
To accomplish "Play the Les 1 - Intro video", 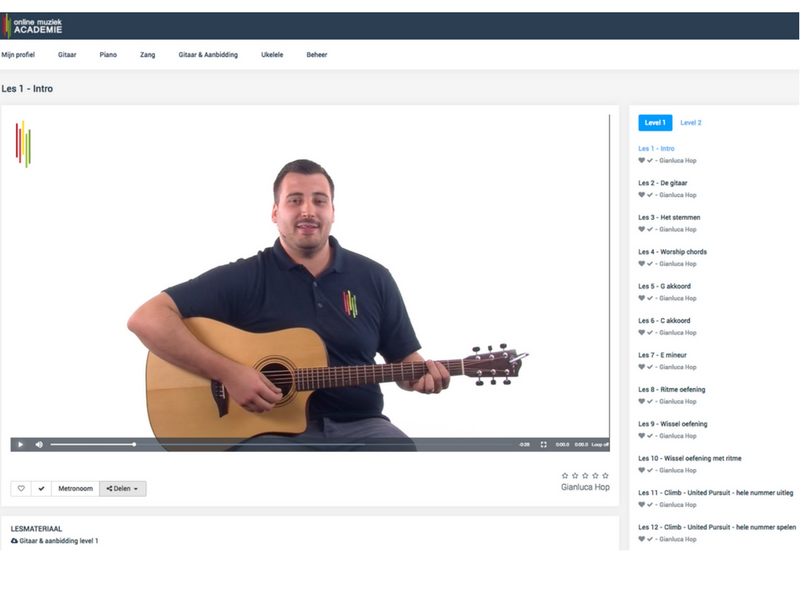I will pos(20,444).
